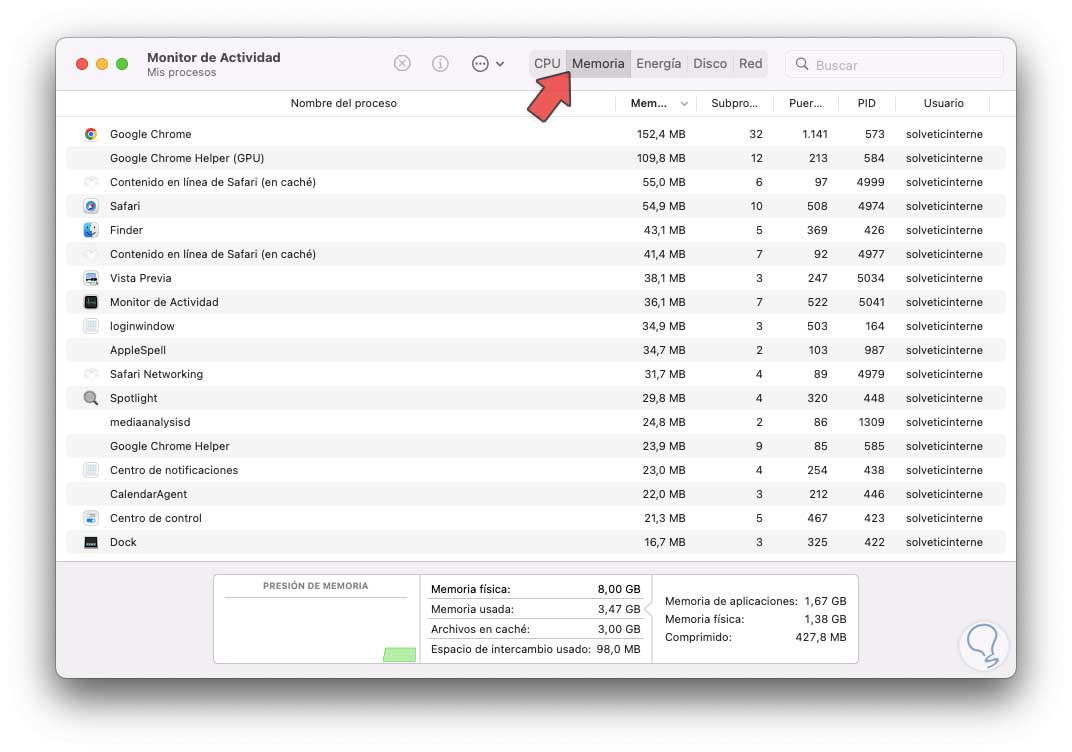Click the 1.141 ports value for Chrome
The width and height of the screenshot is (1072, 752).
(814, 134)
